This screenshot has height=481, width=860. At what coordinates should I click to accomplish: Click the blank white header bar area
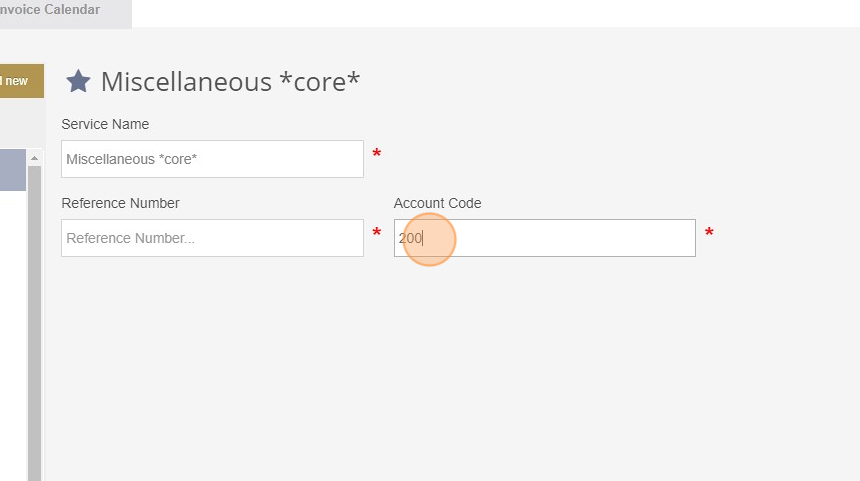[496, 13]
